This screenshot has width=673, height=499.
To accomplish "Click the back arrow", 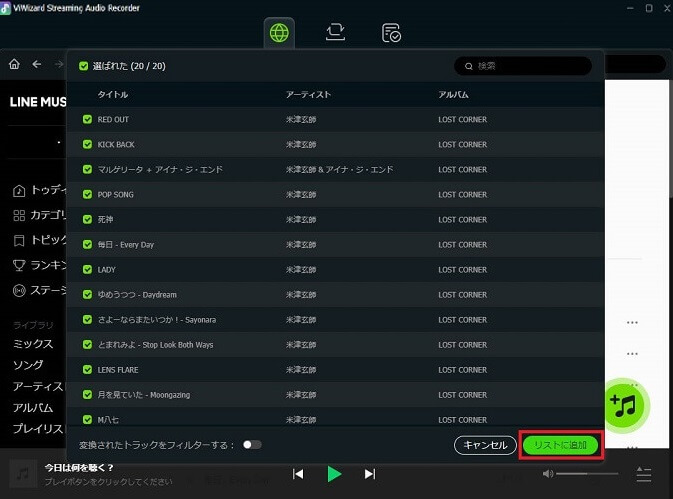I will (37, 64).
